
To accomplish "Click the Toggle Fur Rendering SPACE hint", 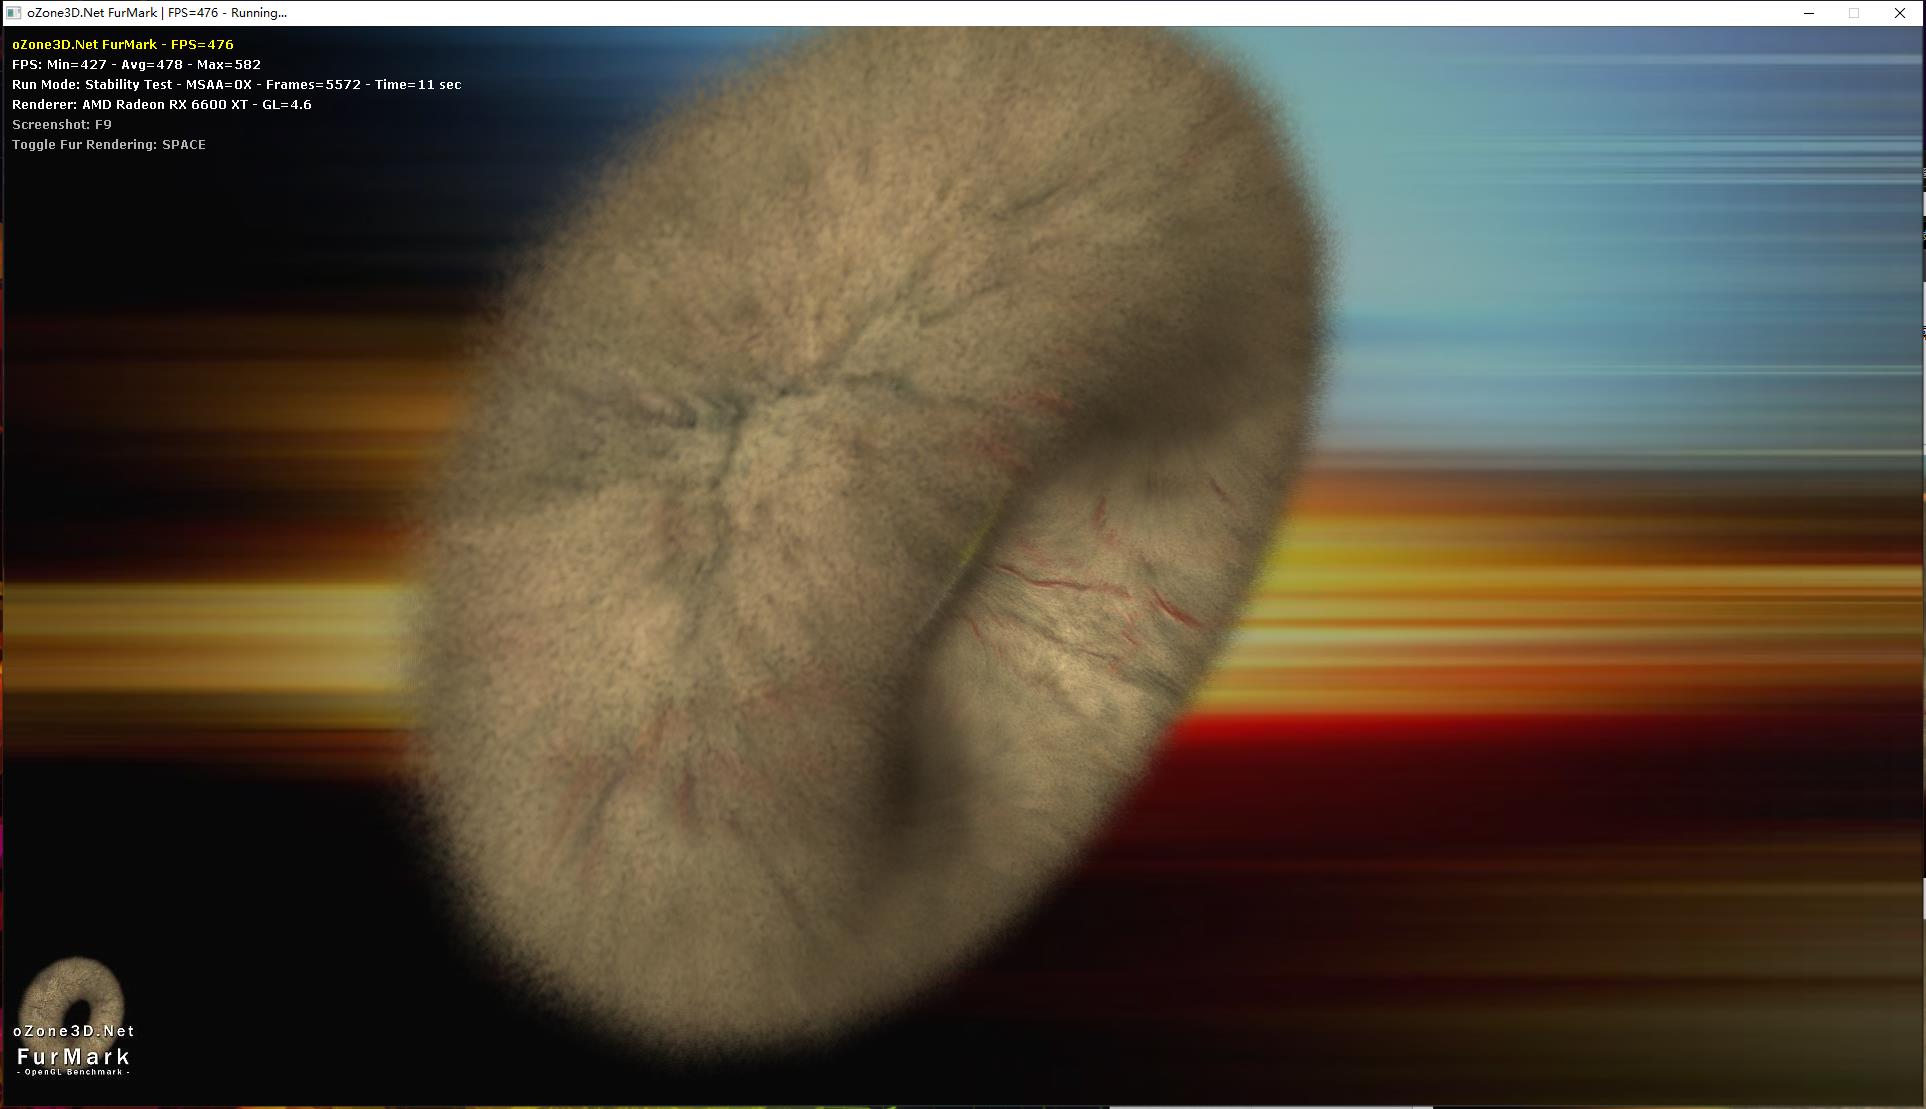I will point(108,144).
